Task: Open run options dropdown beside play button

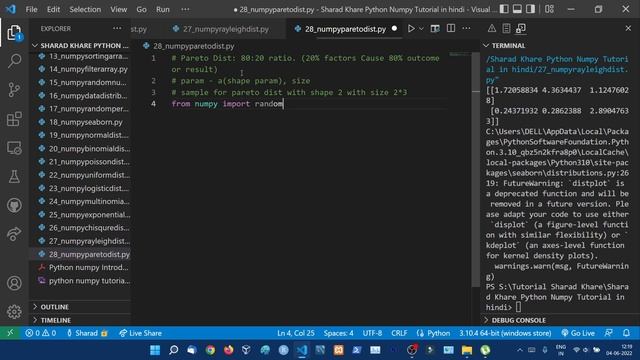Action: (x=422, y=29)
